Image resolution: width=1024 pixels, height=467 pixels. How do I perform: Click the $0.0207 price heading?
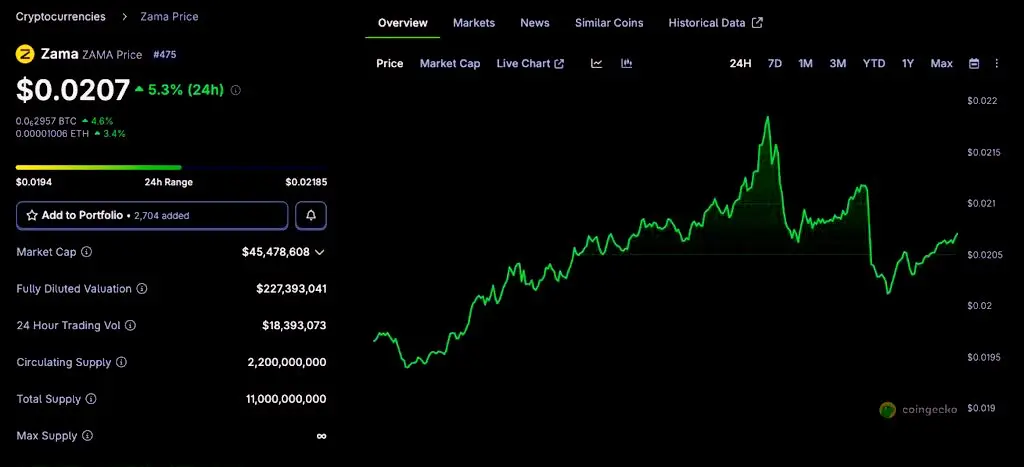pos(73,90)
